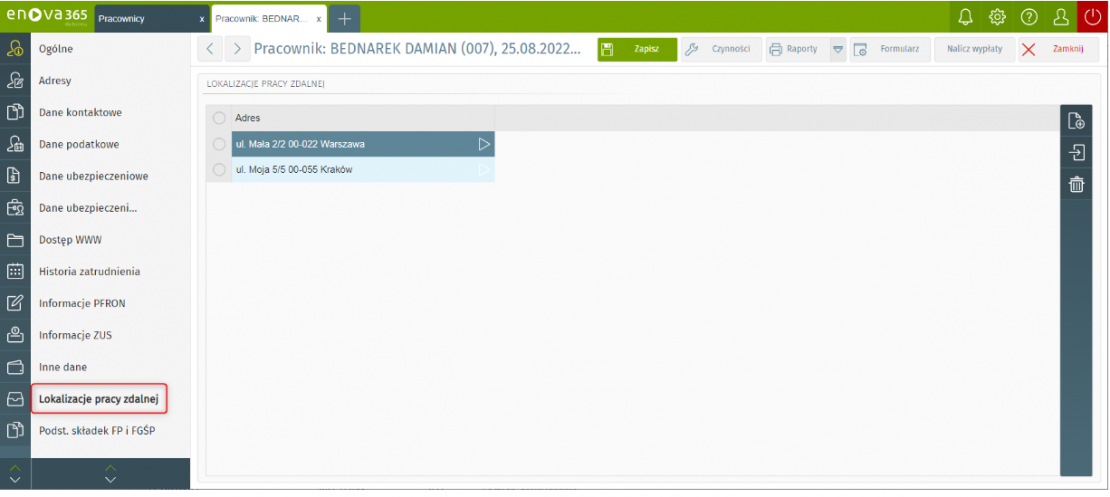
Task: Go to the previous employee record arrow
Action: [x=209, y=49]
